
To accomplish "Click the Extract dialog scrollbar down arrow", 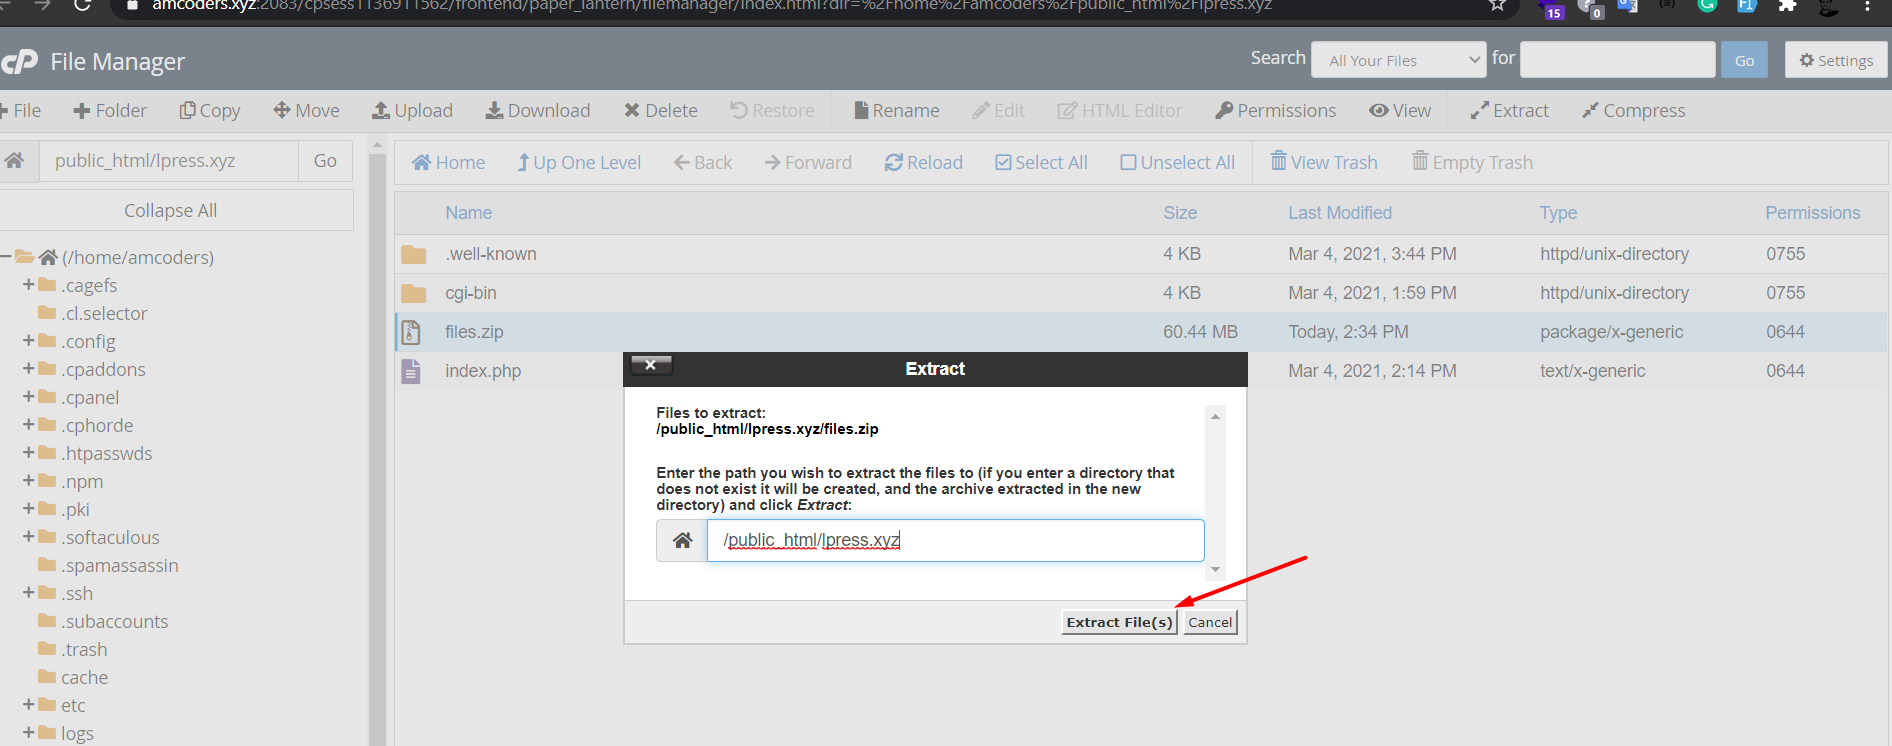I will tap(1215, 569).
